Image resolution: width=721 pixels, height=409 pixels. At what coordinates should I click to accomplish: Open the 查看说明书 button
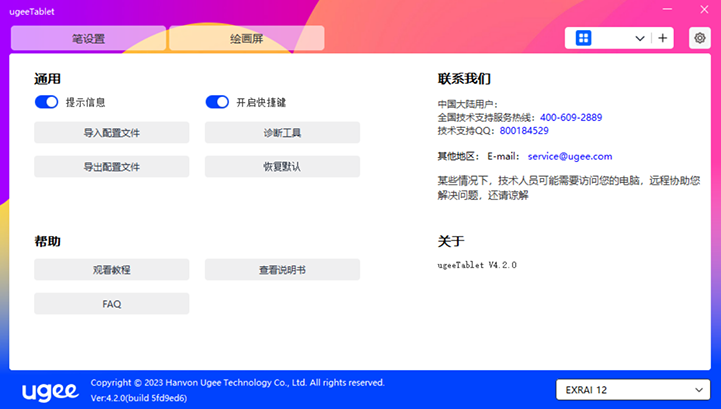[282, 270]
